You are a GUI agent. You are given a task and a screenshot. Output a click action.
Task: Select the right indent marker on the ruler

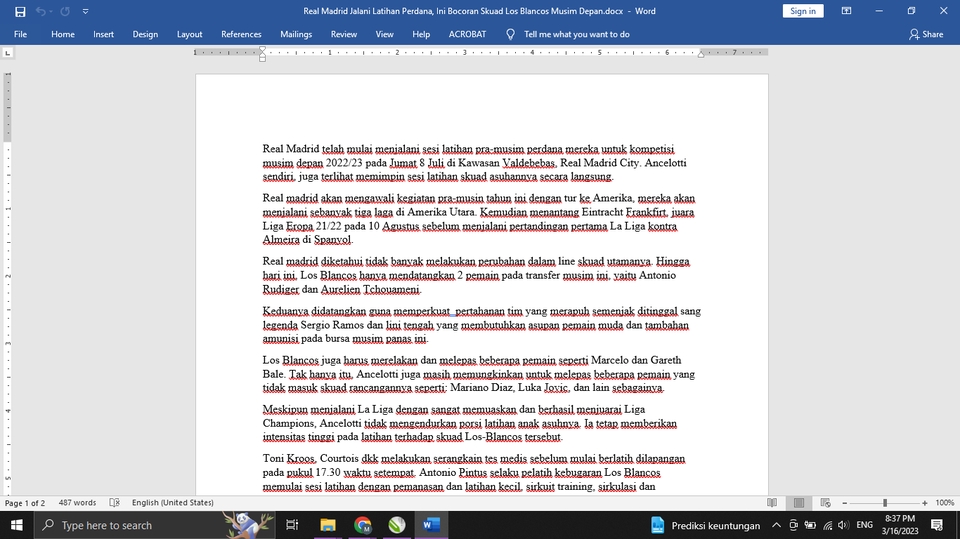tap(701, 55)
